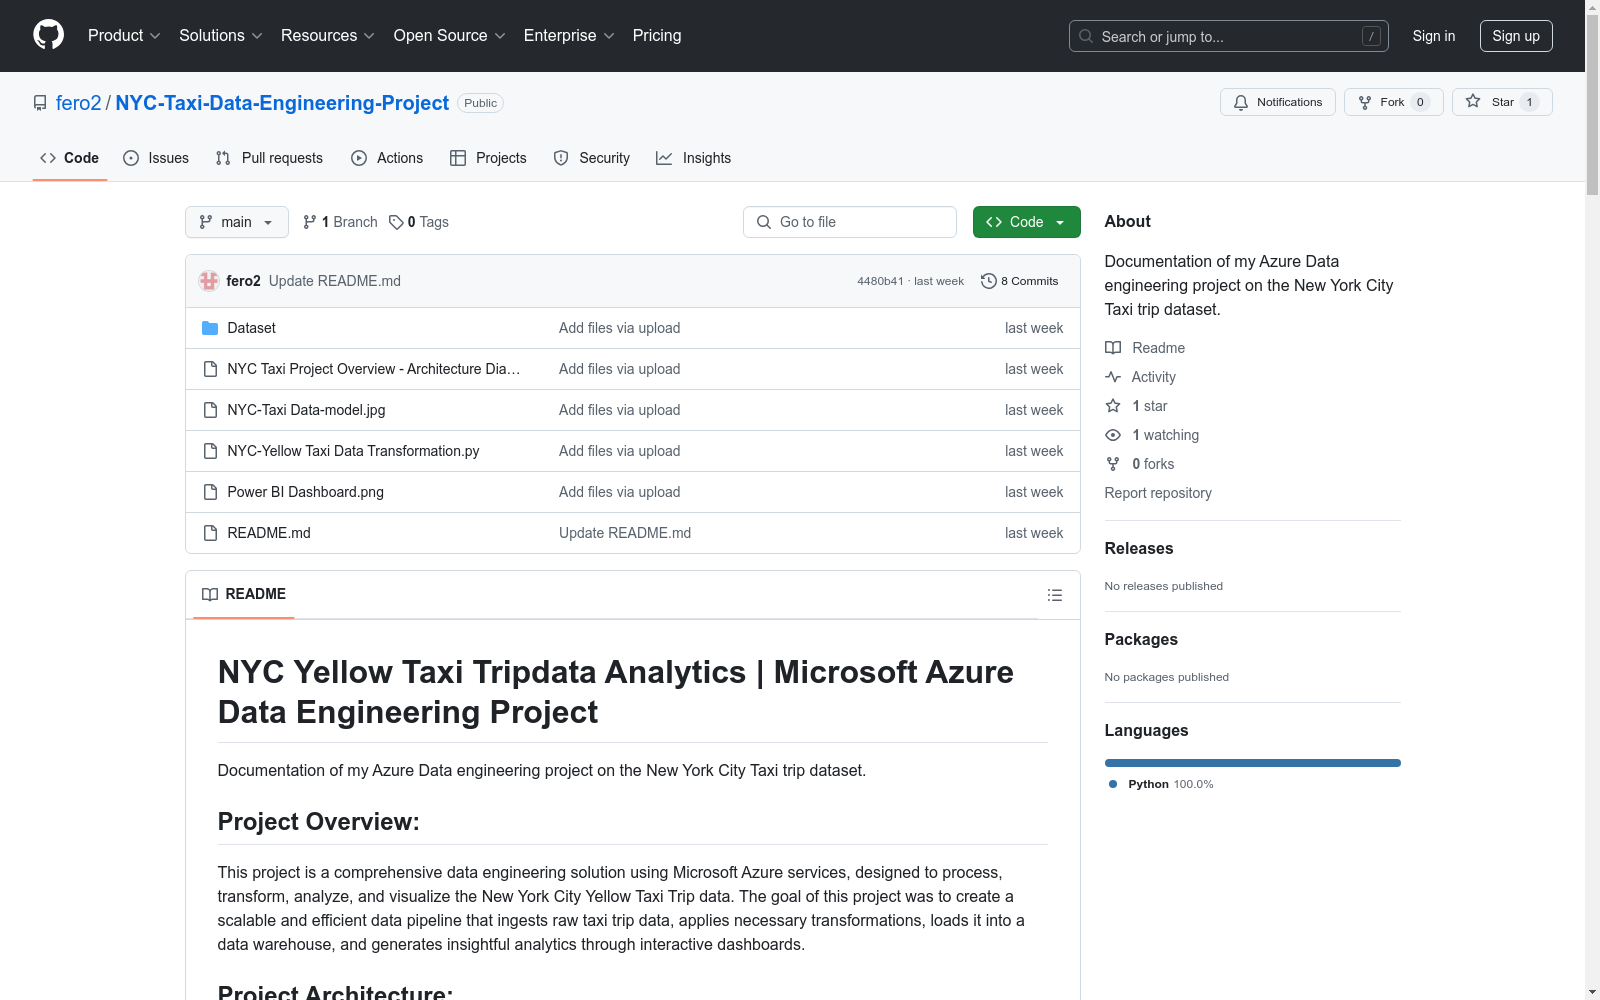This screenshot has width=1600, height=1000.
Task: Click the Notifications bell icon
Action: pyautogui.click(x=1241, y=102)
